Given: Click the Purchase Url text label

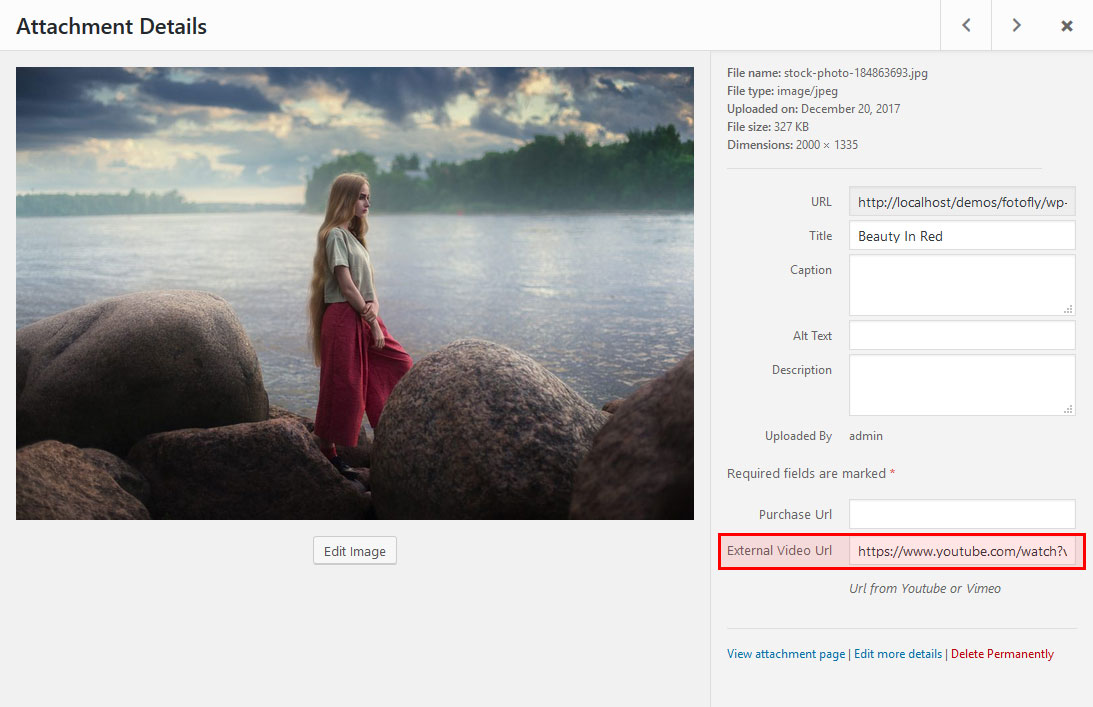Looking at the screenshot, I should 795,514.
